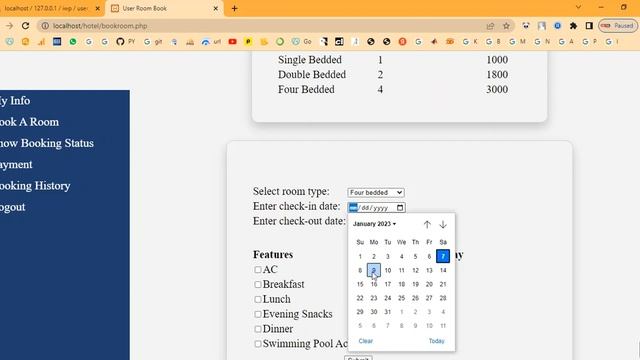Click the share page icon in address bar
The height and width of the screenshot is (360, 640).
490,26
